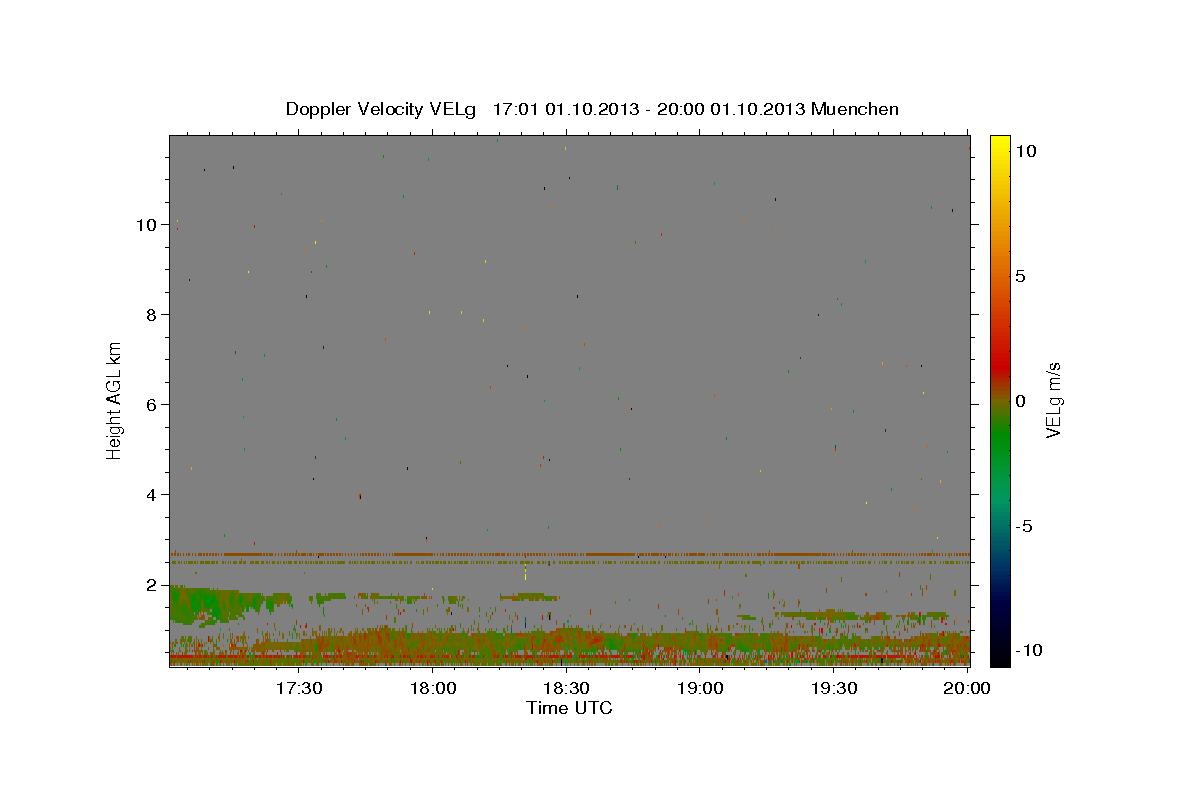
Task: Click the 18:00 time tick label
Action: 433,688
